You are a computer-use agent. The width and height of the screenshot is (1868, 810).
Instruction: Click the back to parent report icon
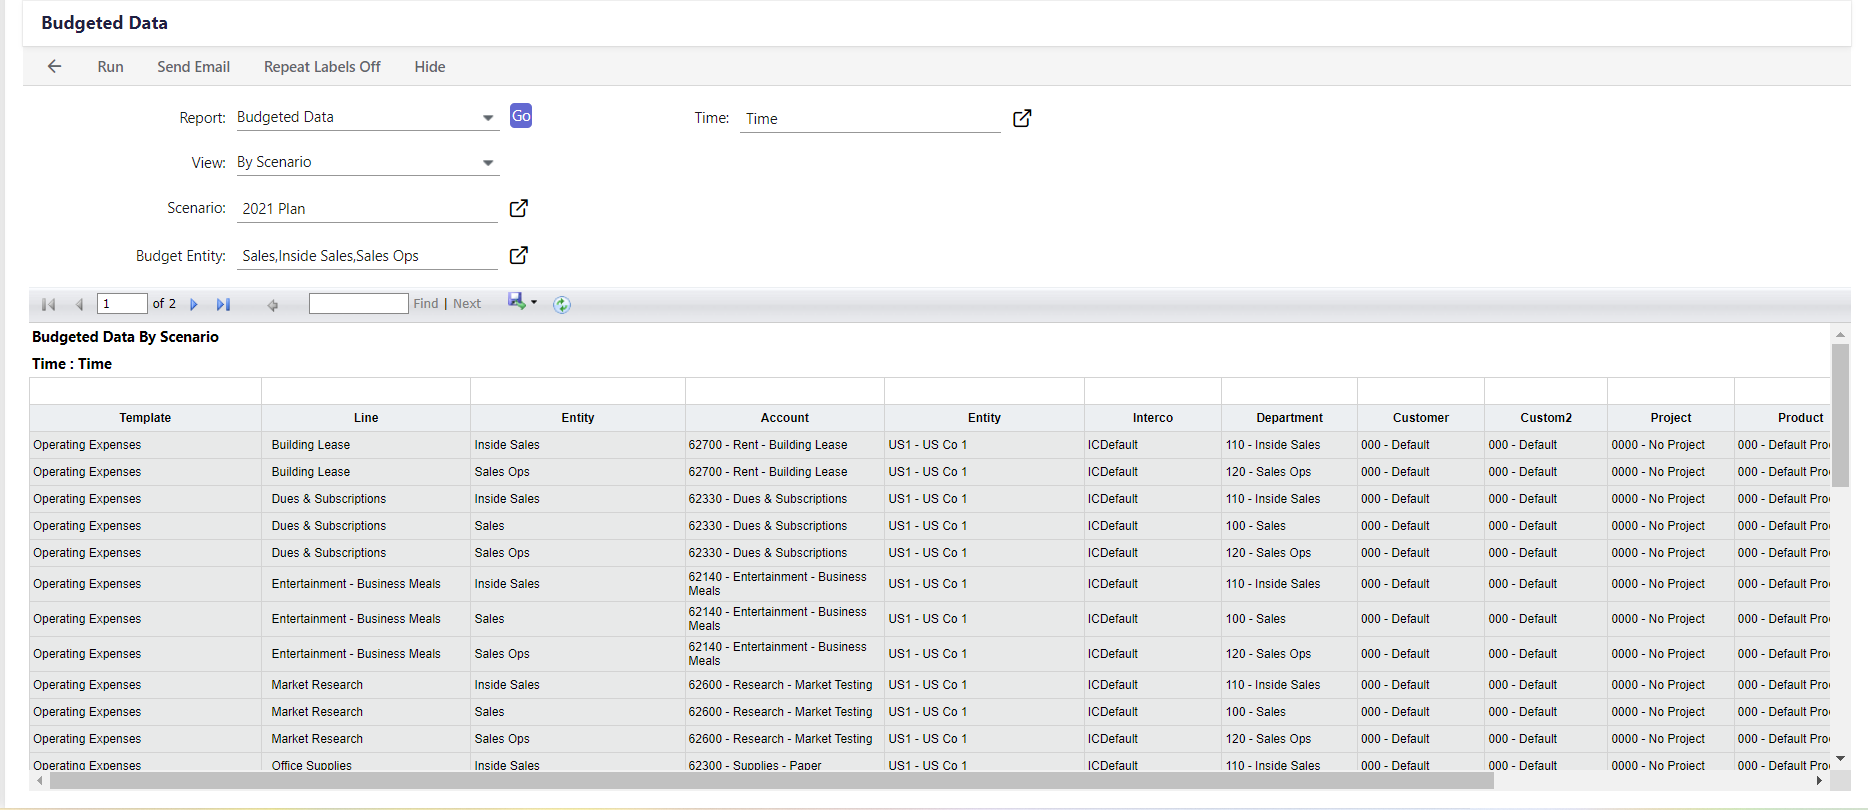[x=272, y=305]
